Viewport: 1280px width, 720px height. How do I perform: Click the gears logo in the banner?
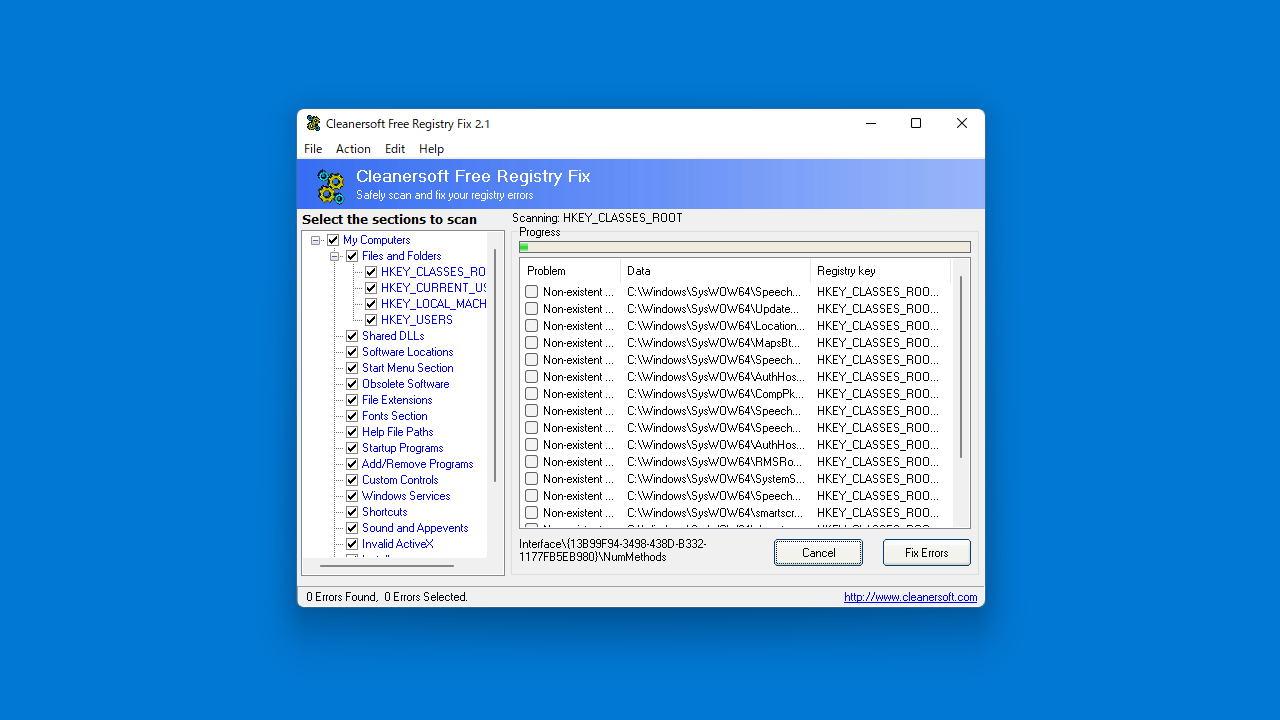pos(330,186)
